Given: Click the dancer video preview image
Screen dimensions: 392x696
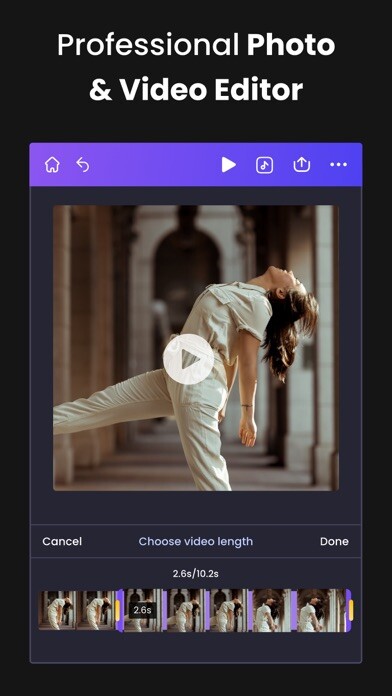Looking at the screenshot, I should click(x=196, y=348).
